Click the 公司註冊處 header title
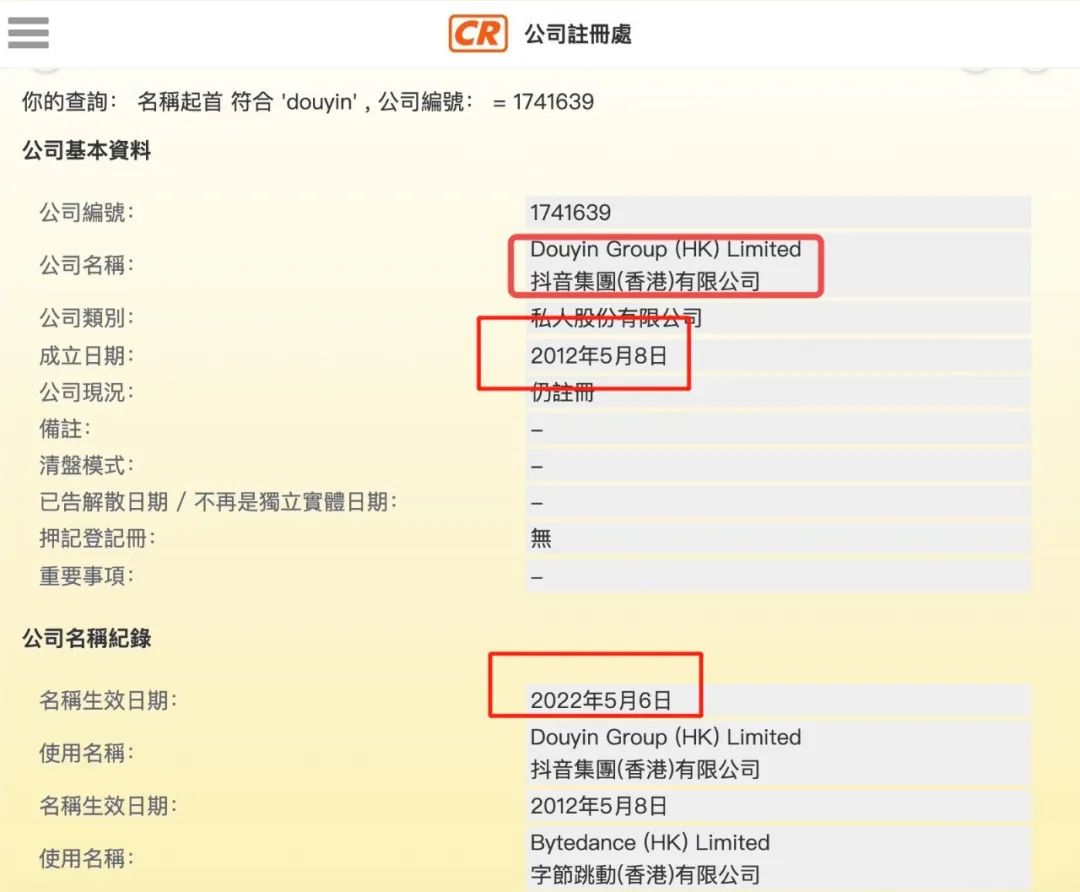Viewport: 1080px width, 892px height. coord(578,35)
